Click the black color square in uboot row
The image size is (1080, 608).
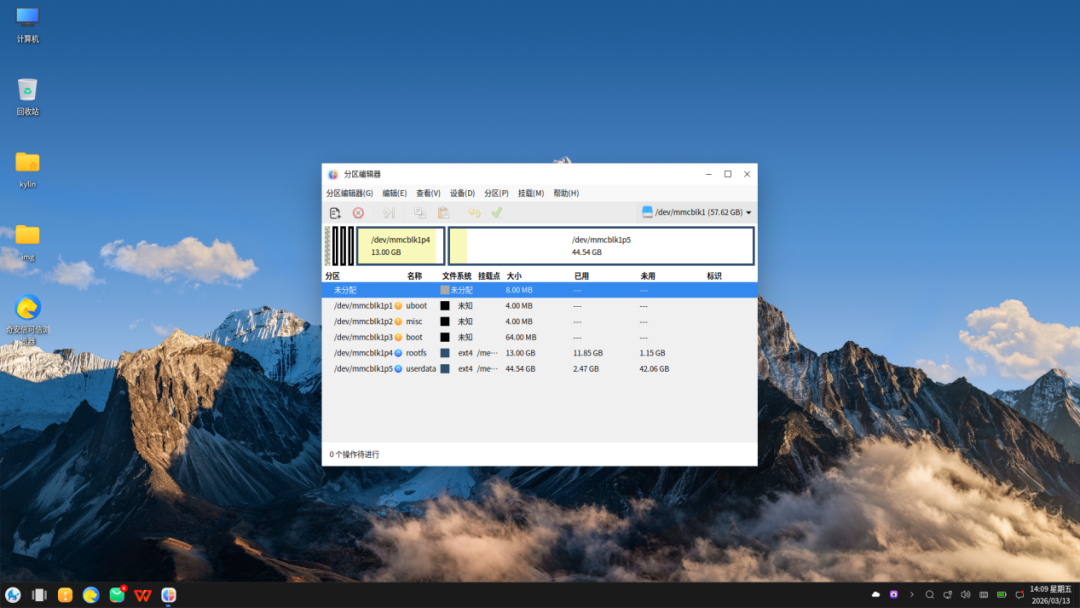[x=445, y=306]
